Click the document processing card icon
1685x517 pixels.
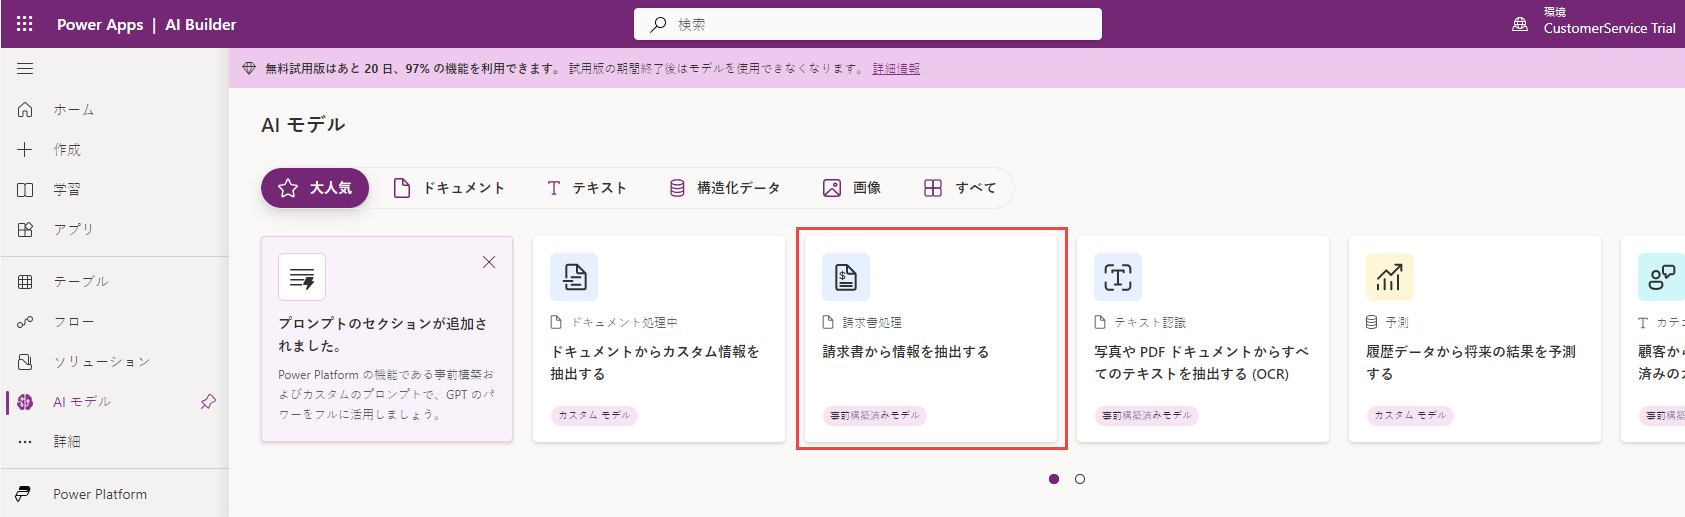[x=574, y=277]
